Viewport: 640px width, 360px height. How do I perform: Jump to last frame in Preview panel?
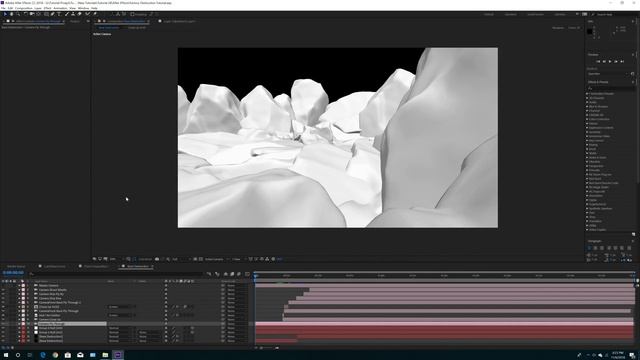pos(622,61)
